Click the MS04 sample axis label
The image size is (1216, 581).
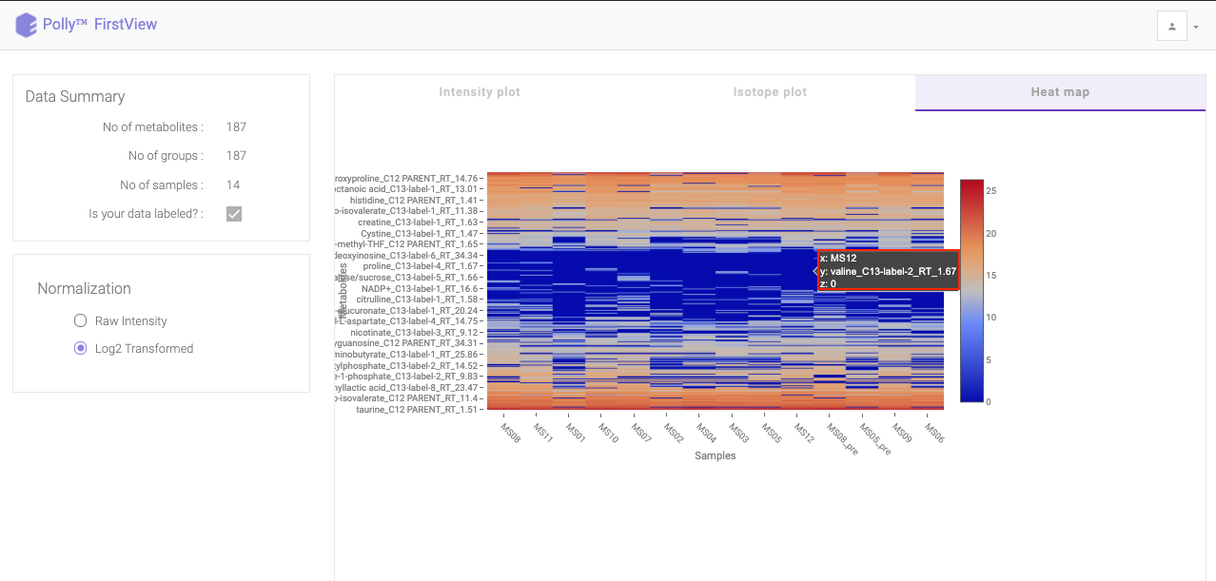click(706, 431)
